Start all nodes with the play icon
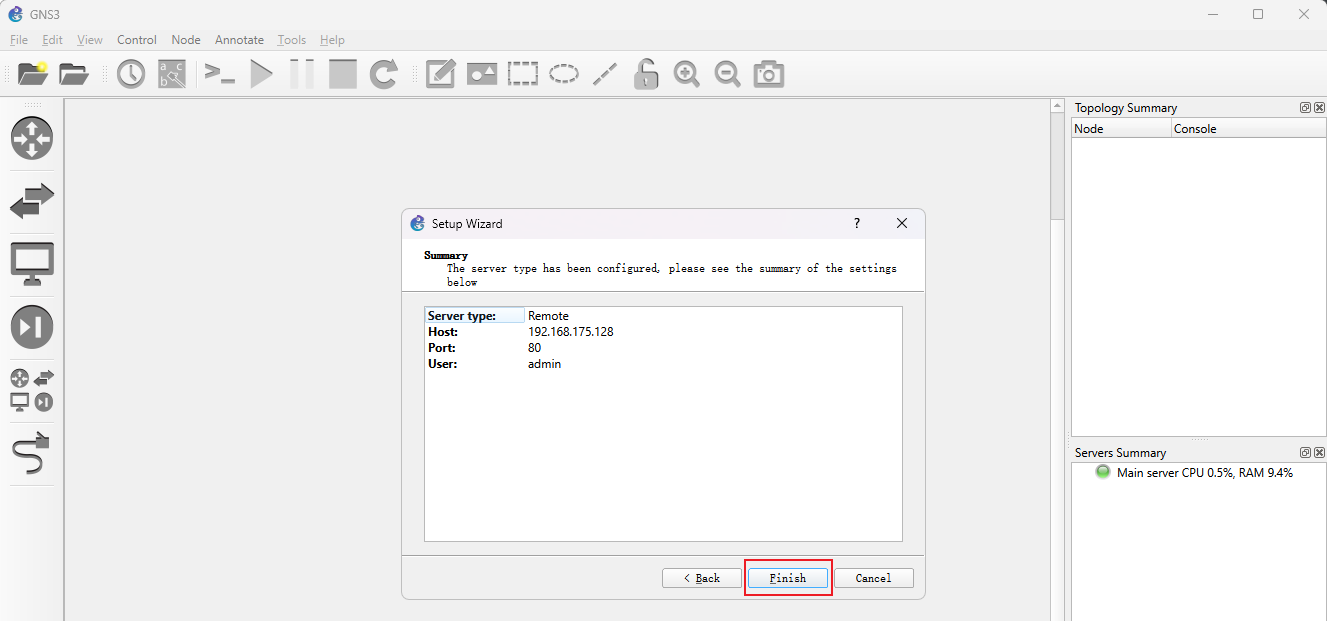This screenshot has height=621, width=1327. [261, 74]
